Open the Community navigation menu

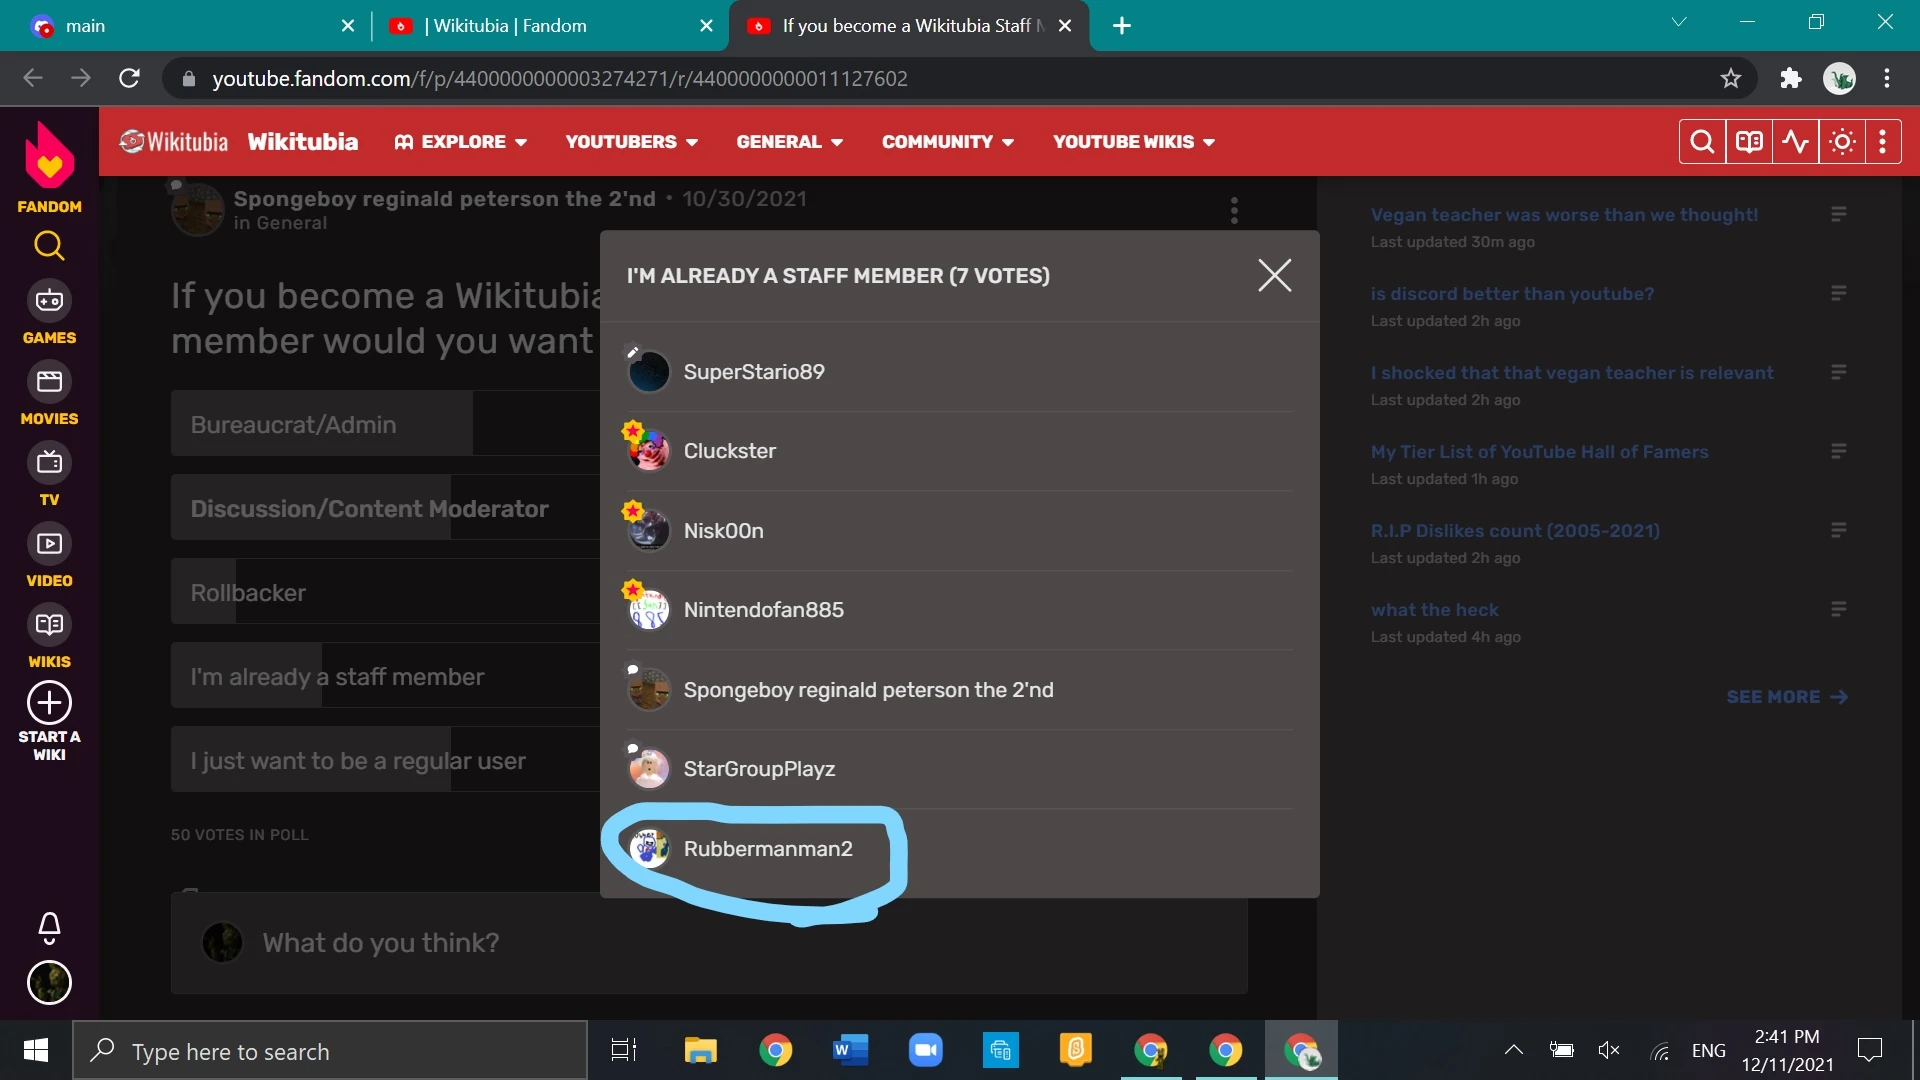point(947,142)
